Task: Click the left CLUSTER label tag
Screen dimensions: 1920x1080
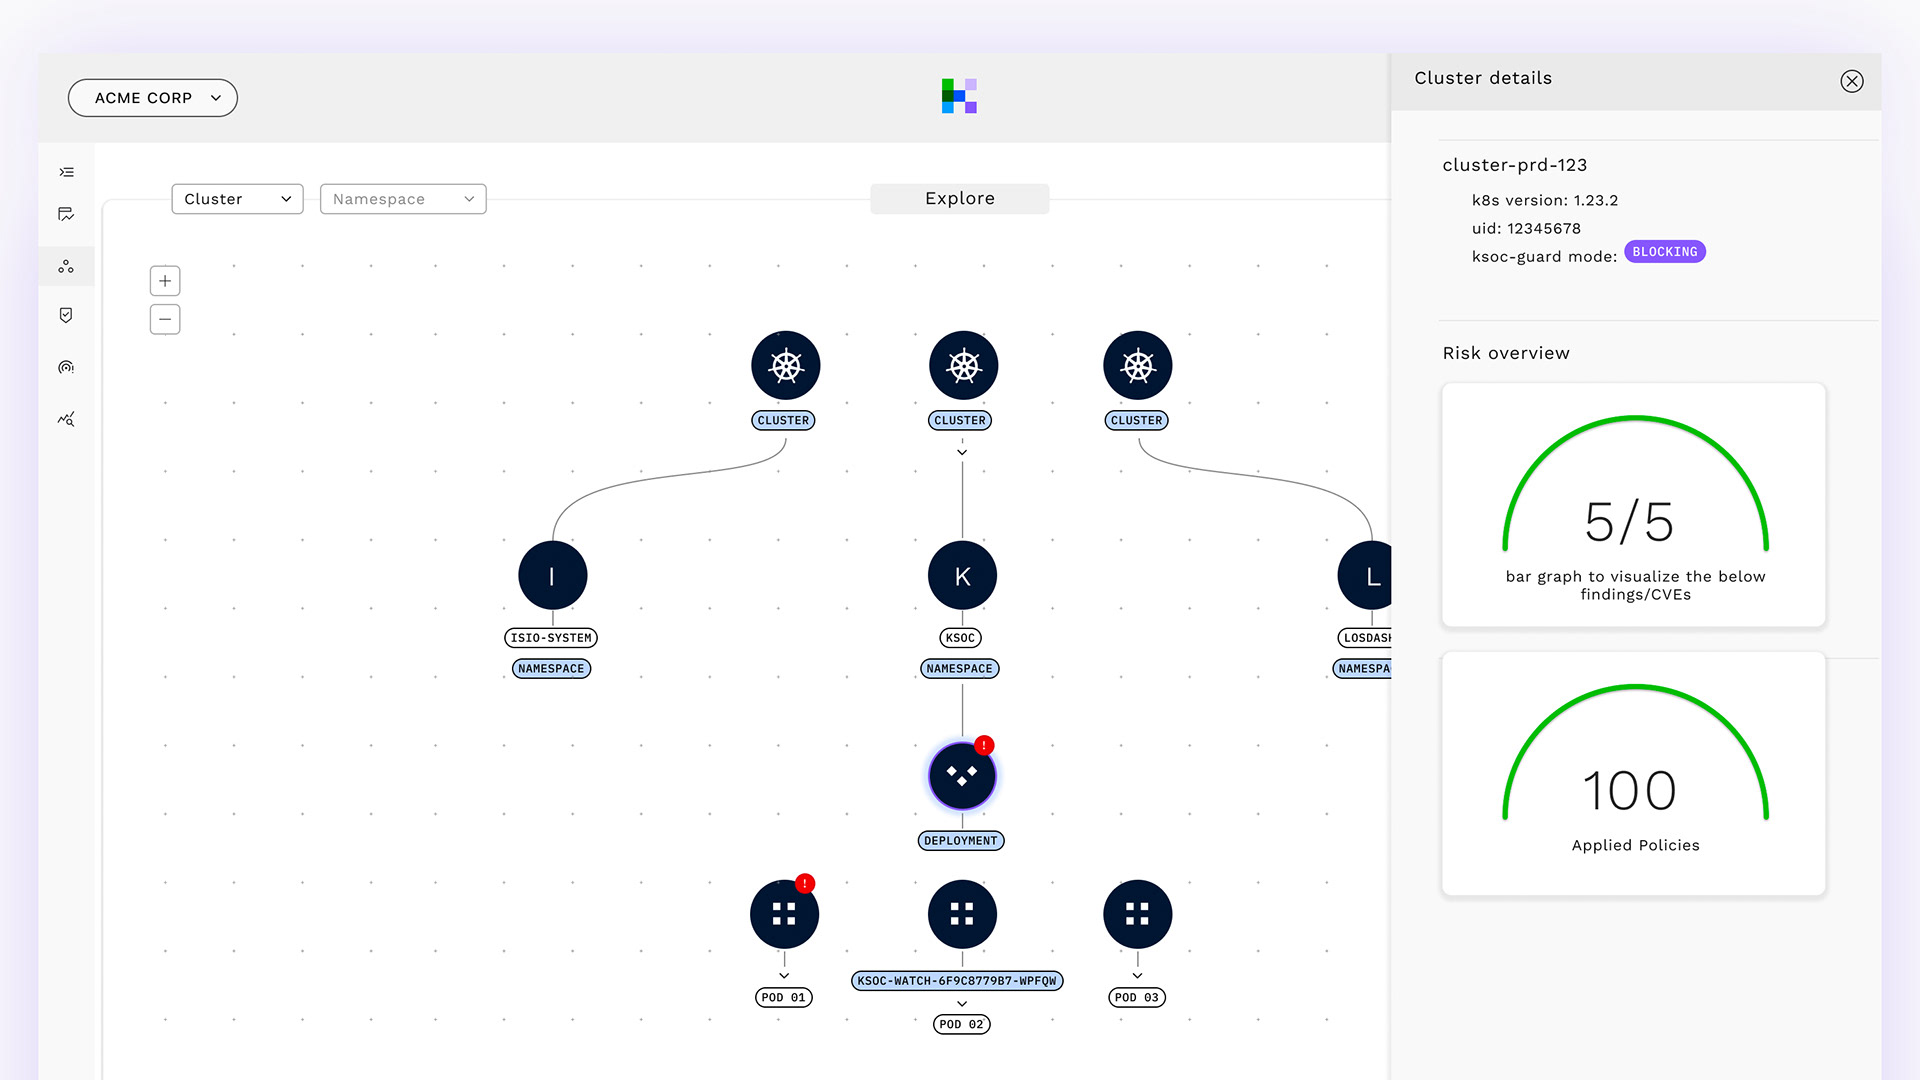Action: coord(783,421)
